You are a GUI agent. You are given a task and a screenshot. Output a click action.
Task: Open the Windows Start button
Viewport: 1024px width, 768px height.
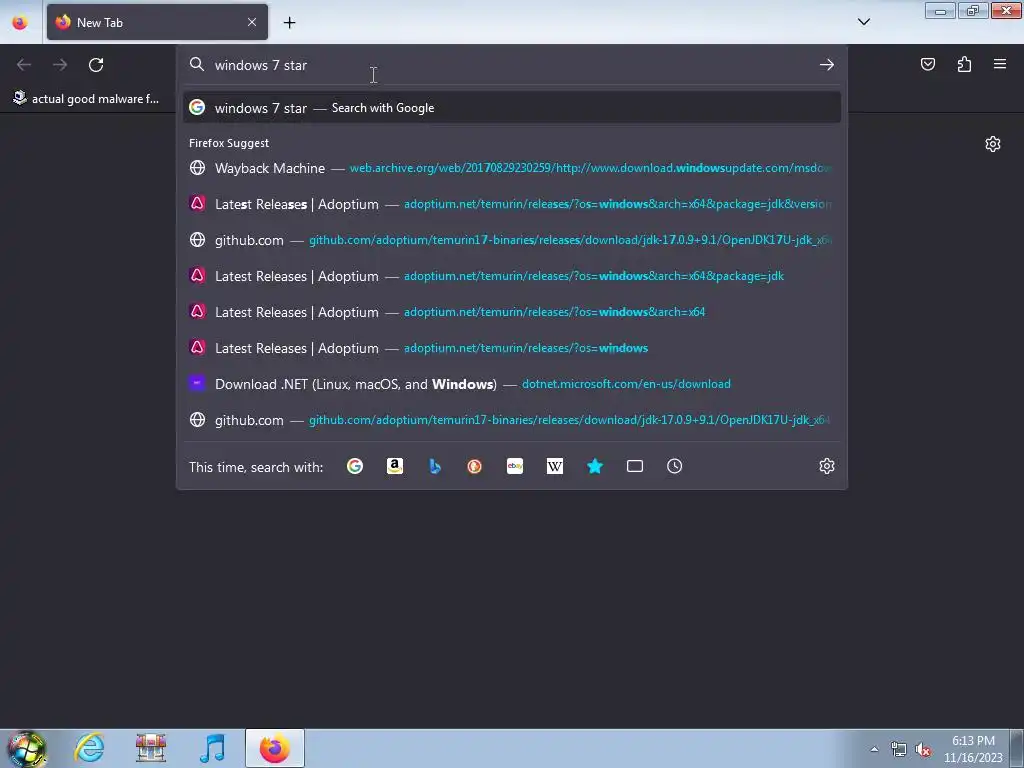26,748
